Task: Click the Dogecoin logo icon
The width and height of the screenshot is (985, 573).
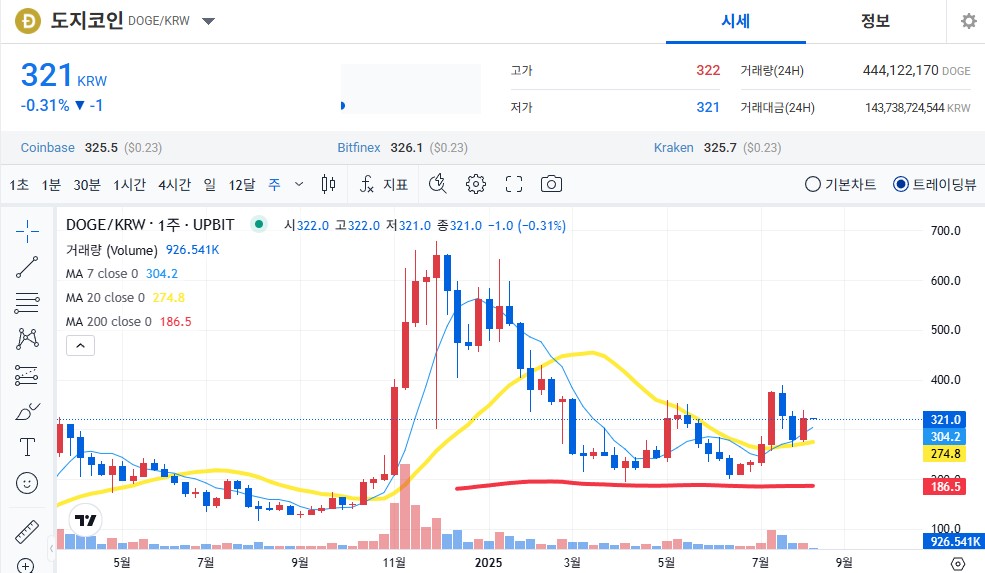Action: click(28, 21)
